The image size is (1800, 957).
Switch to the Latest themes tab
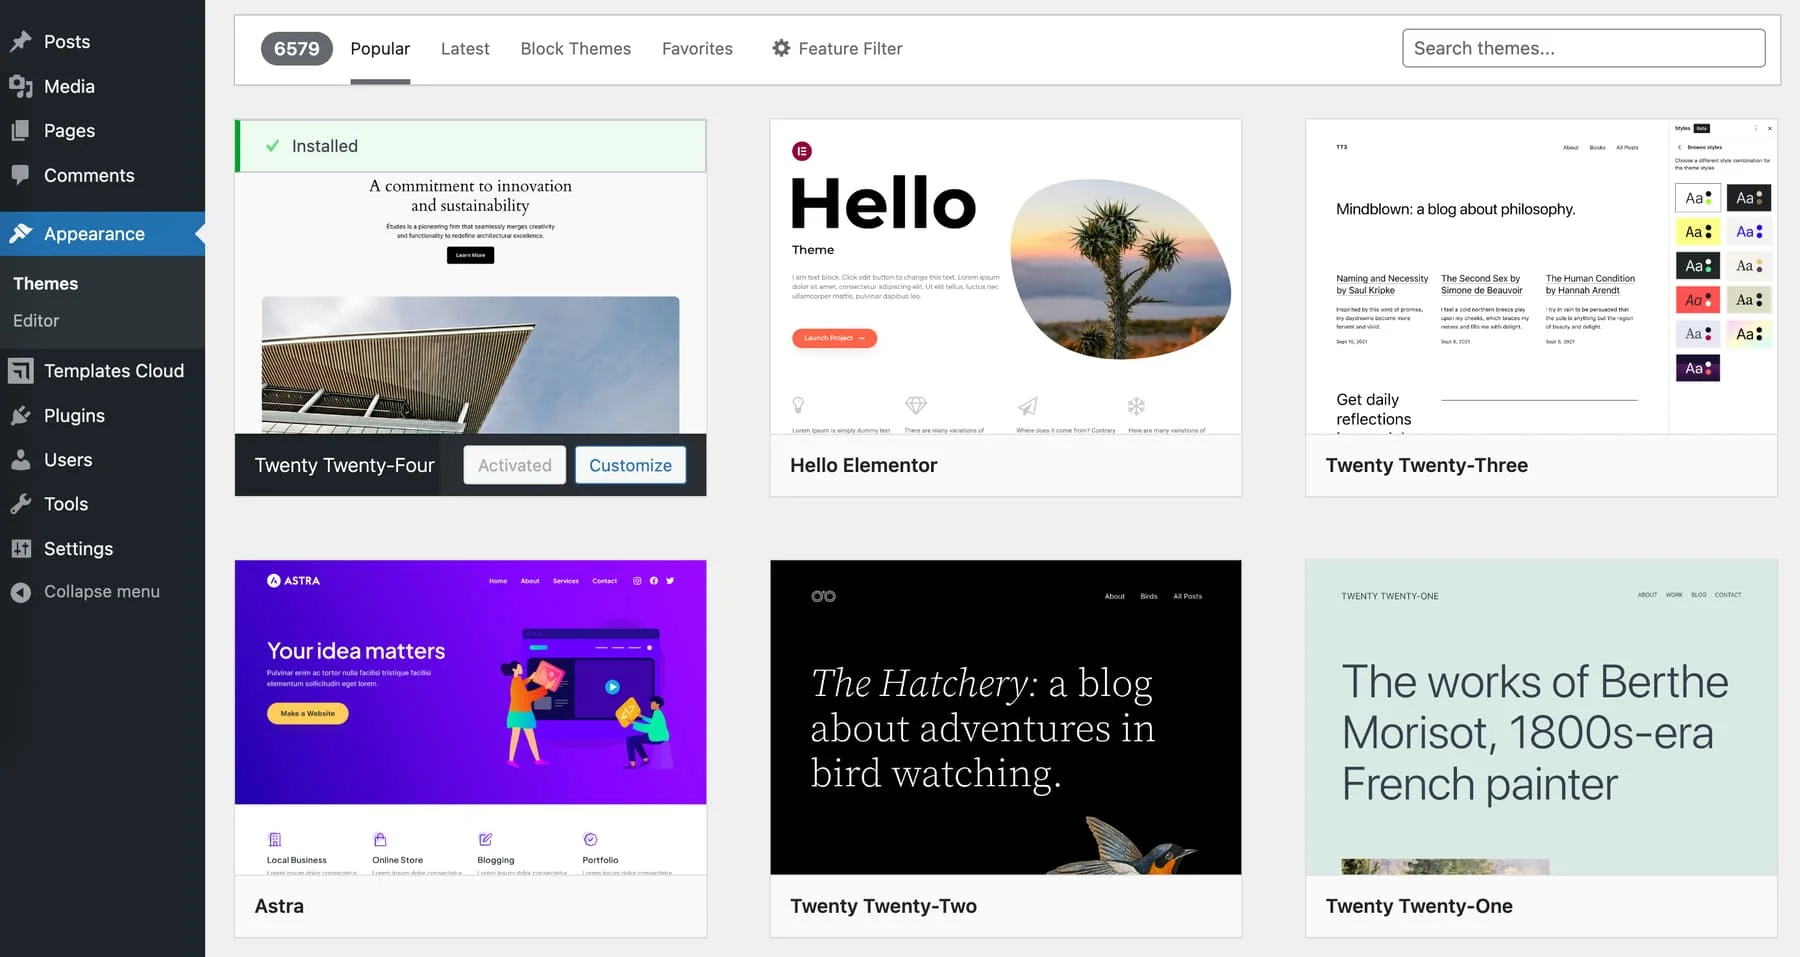[464, 48]
